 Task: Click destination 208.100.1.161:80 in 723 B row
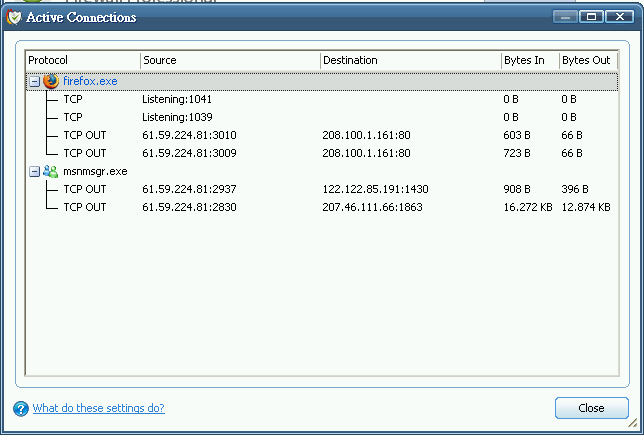tap(366, 154)
